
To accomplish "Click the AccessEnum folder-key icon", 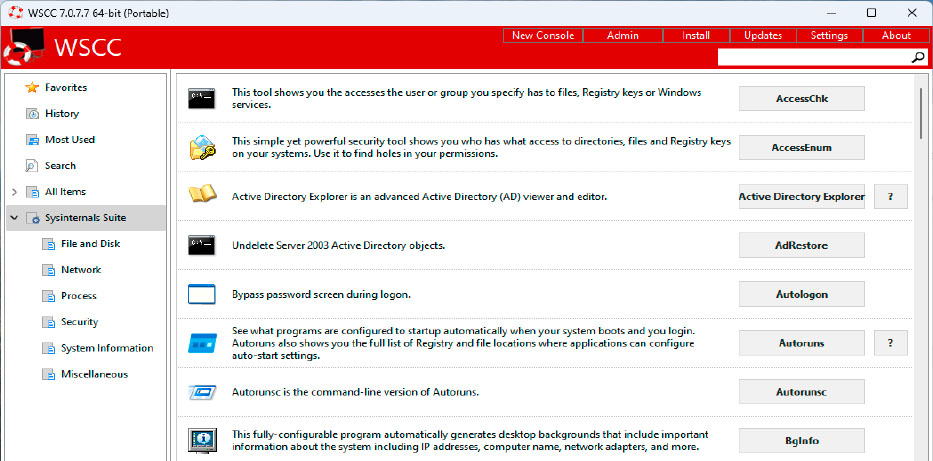I will coord(200,147).
